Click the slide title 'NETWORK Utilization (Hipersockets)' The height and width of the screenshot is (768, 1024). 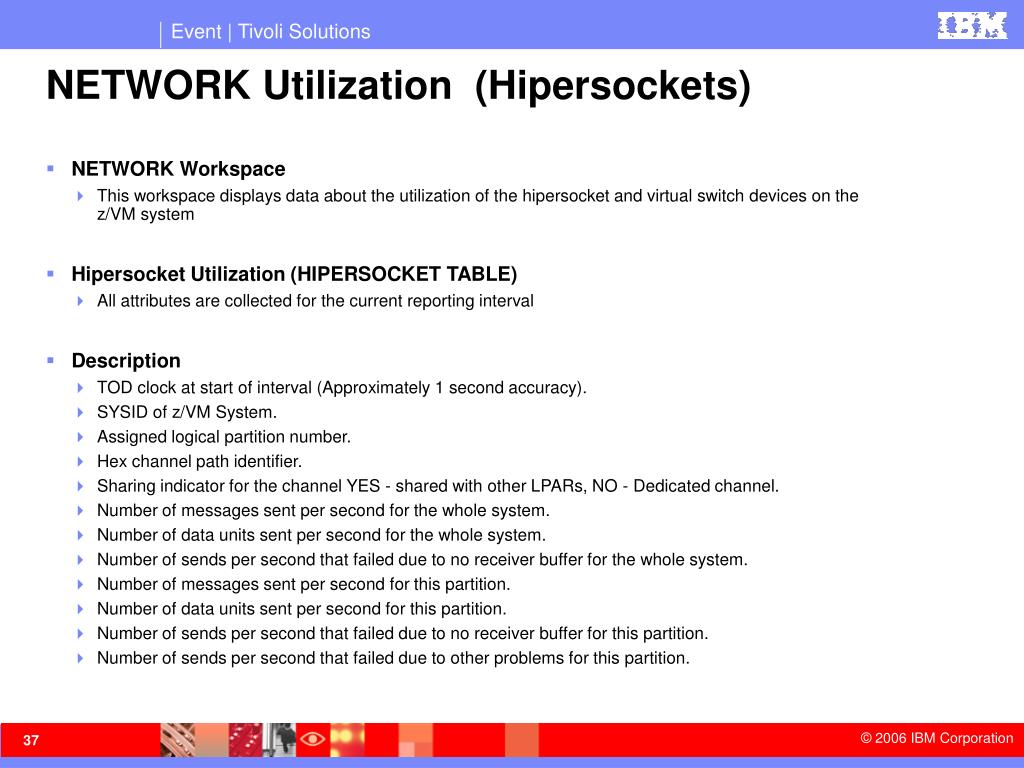(x=399, y=86)
